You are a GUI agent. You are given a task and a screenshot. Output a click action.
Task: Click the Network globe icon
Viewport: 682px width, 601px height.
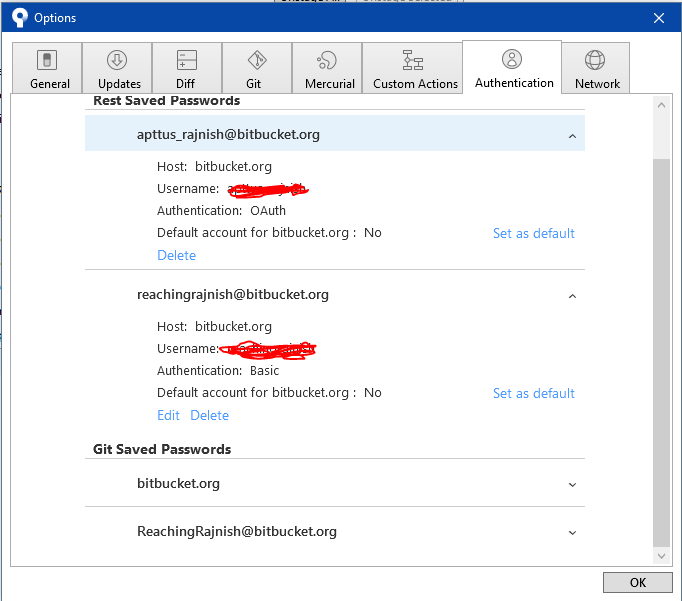click(x=595, y=60)
